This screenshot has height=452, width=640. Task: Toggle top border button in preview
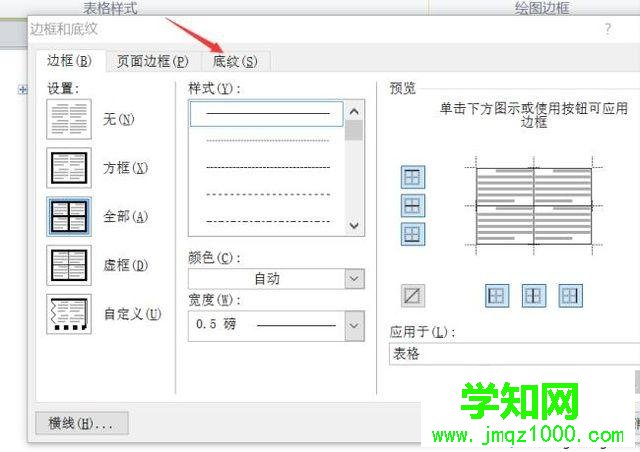pos(413,177)
